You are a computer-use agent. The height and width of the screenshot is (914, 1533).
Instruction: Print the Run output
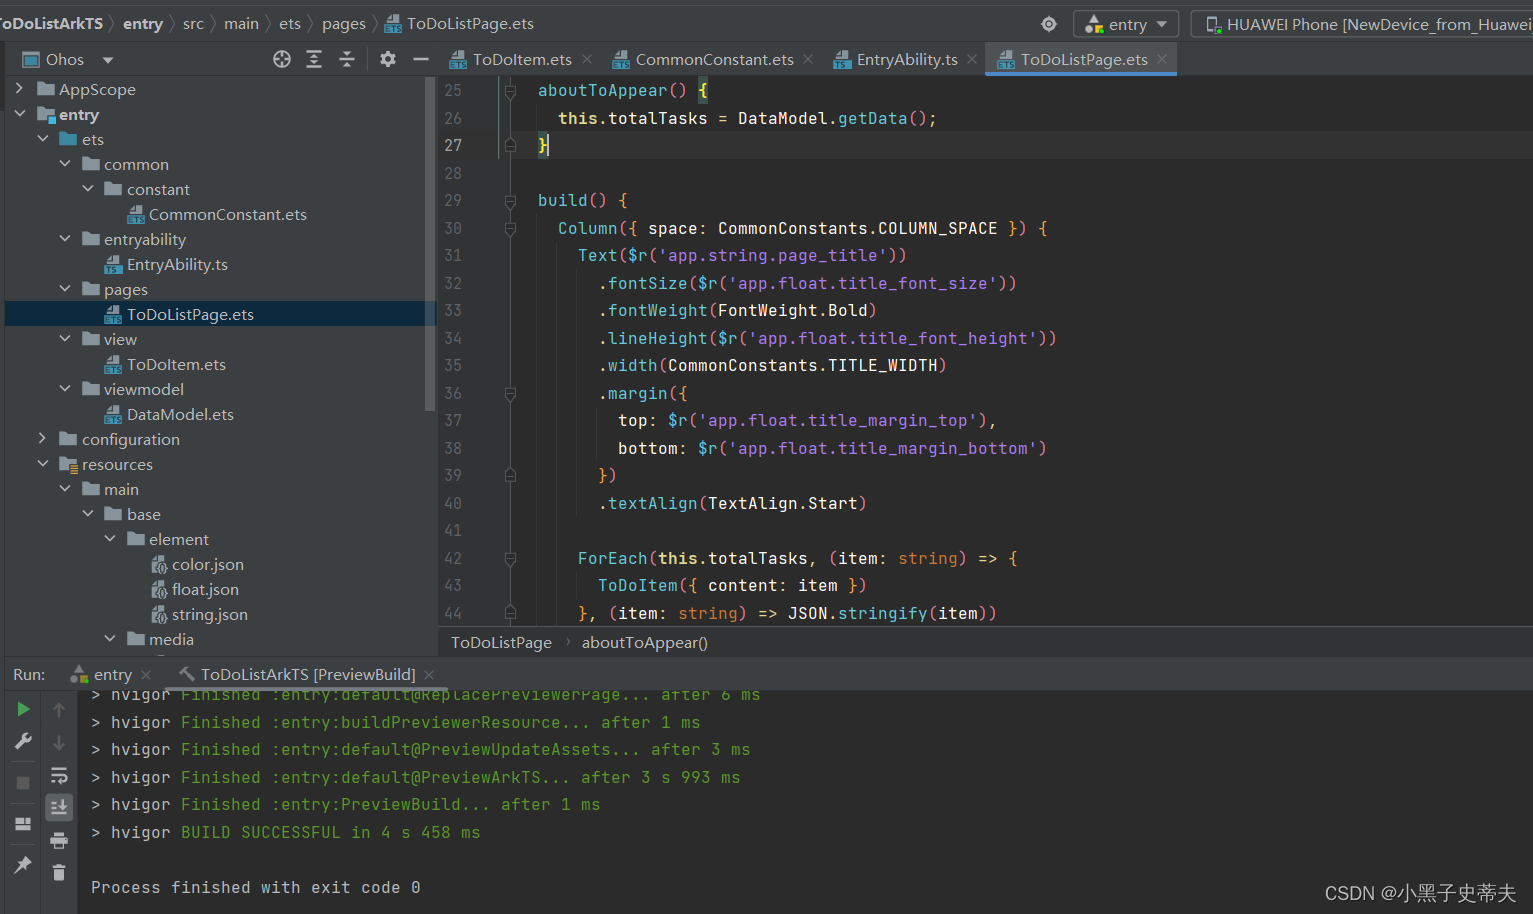tap(59, 840)
